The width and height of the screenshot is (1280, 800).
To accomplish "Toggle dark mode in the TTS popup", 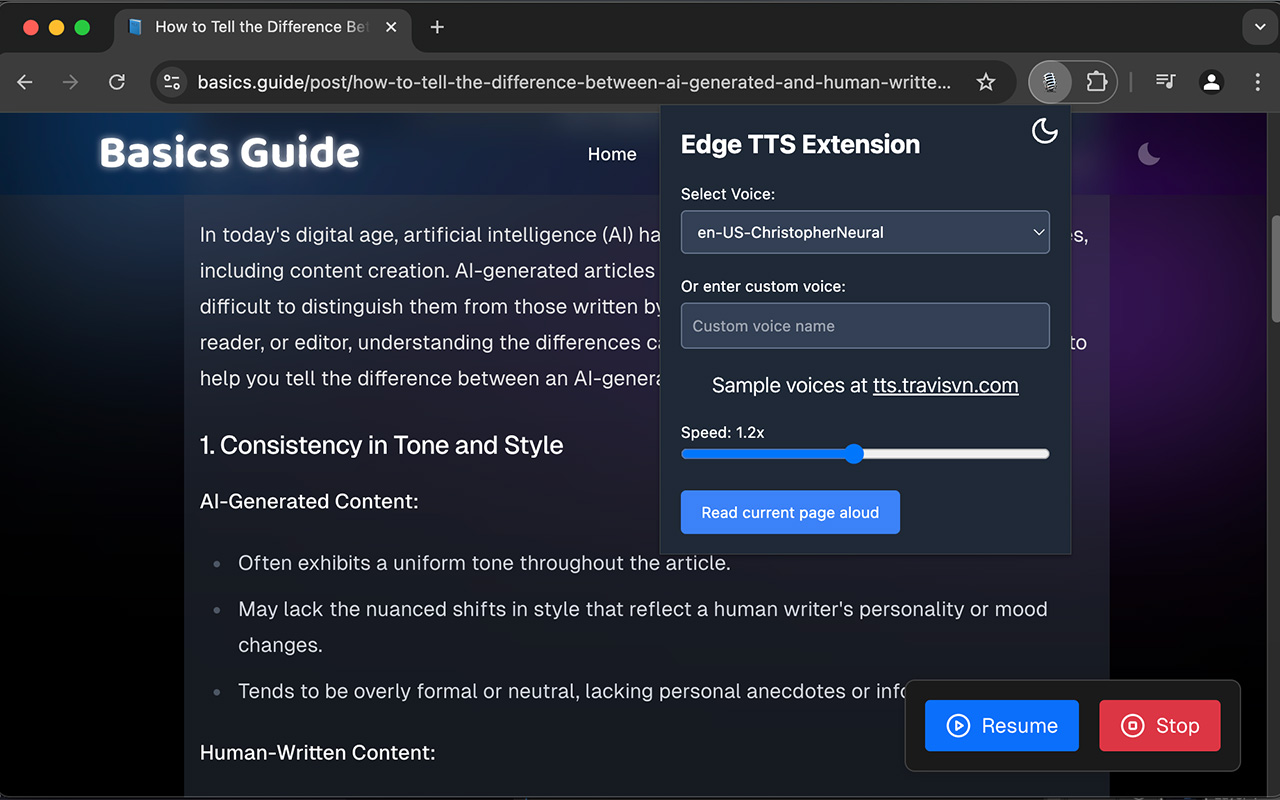I will click(1044, 131).
